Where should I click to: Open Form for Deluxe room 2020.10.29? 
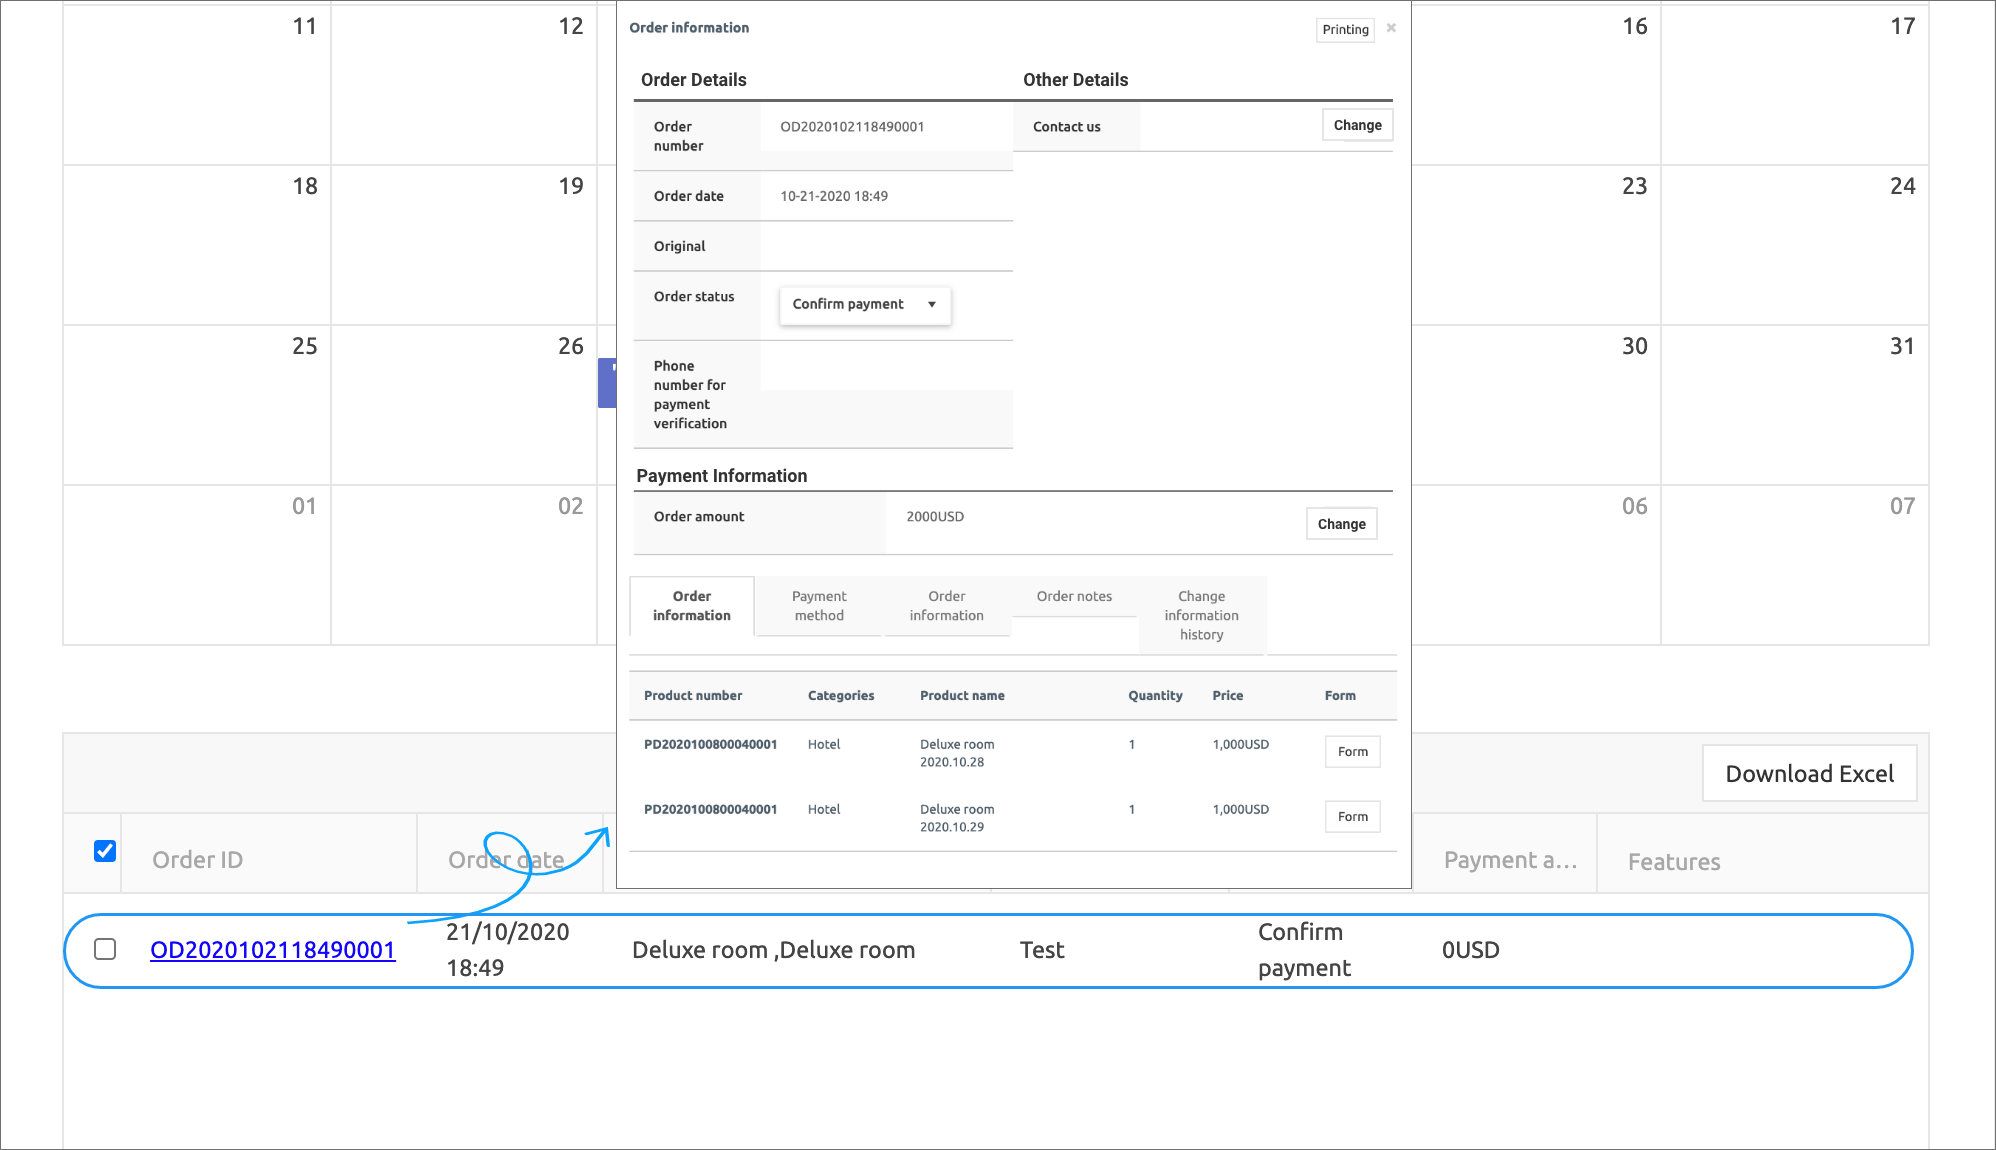pyautogui.click(x=1352, y=817)
